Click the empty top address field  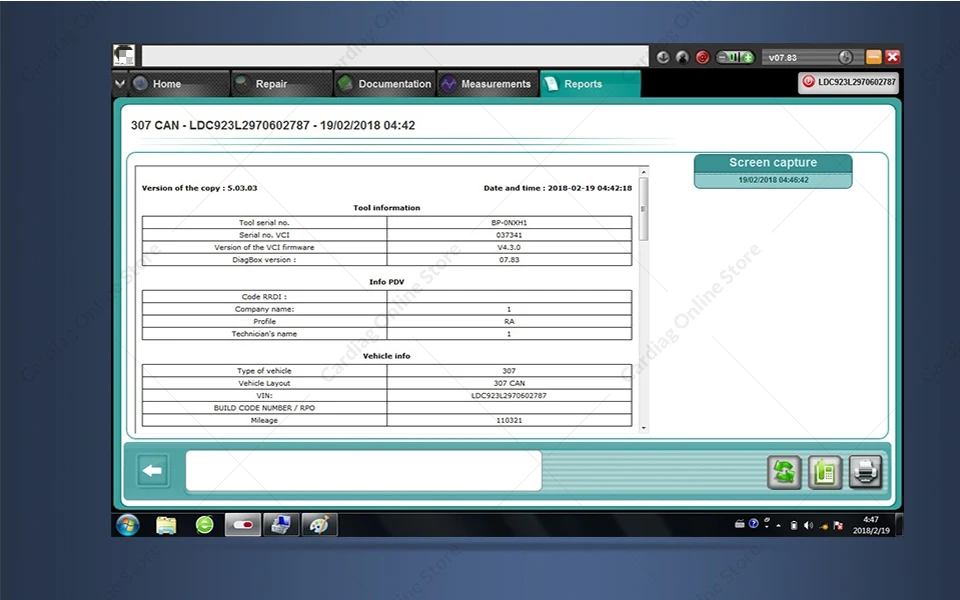(x=395, y=56)
